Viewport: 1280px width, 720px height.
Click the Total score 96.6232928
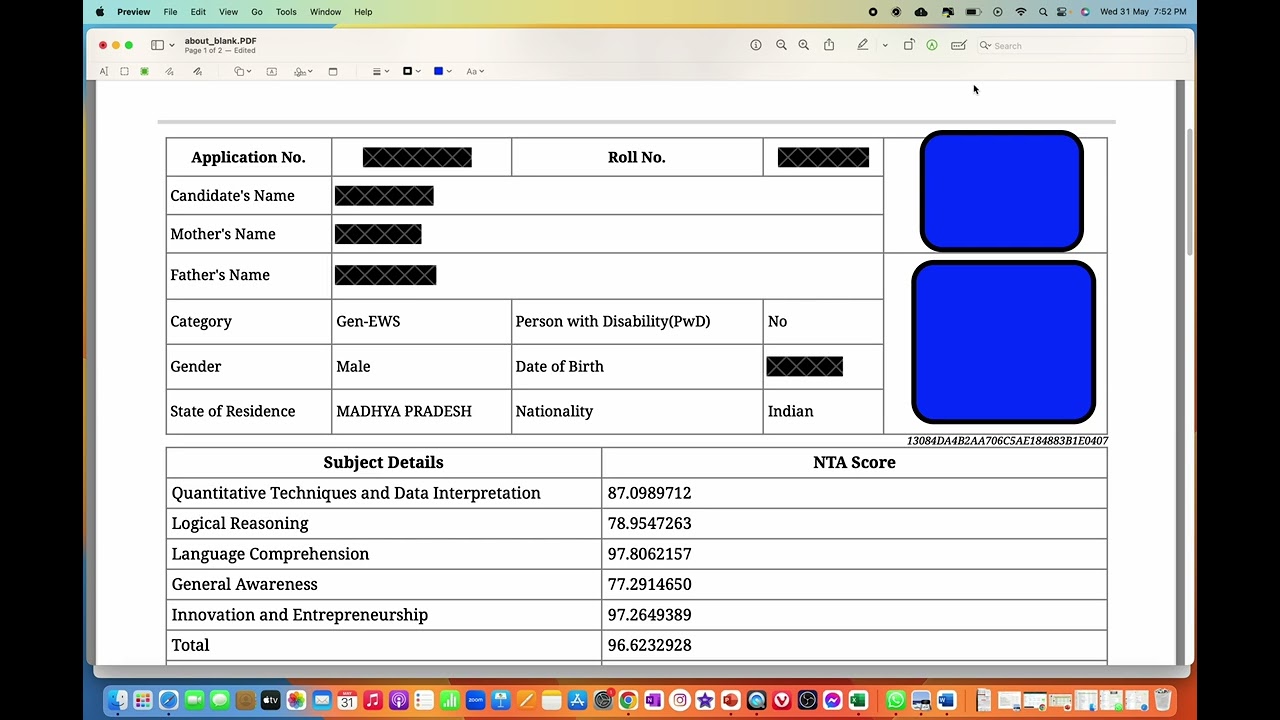pos(649,645)
